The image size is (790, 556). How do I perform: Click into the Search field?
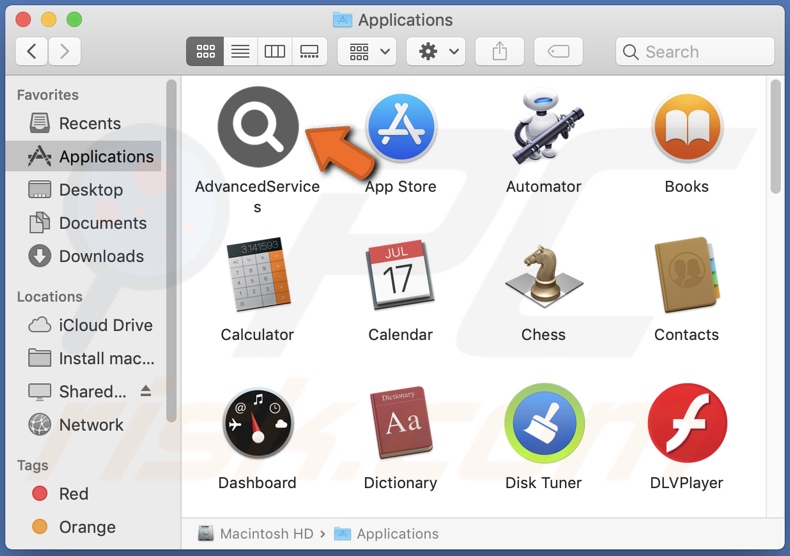695,51
